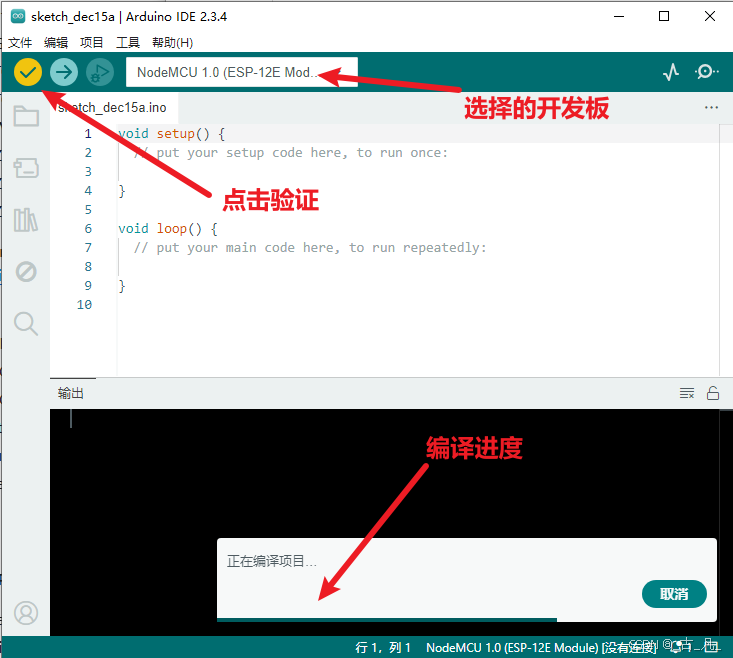The image size is (733, 658).
Task: Open the account profile icon
Action: point(26,613)
